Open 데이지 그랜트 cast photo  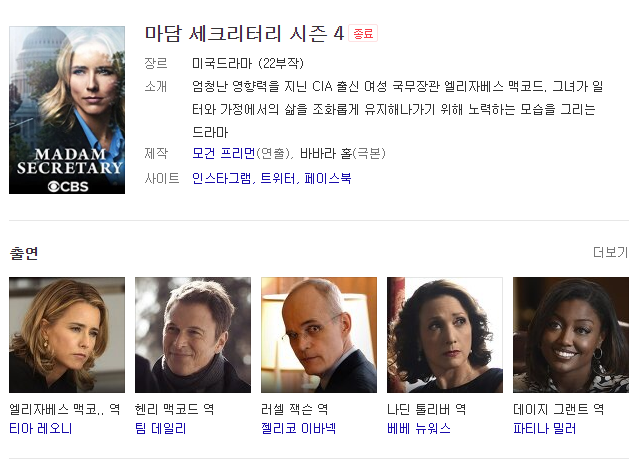click(571, 335)
